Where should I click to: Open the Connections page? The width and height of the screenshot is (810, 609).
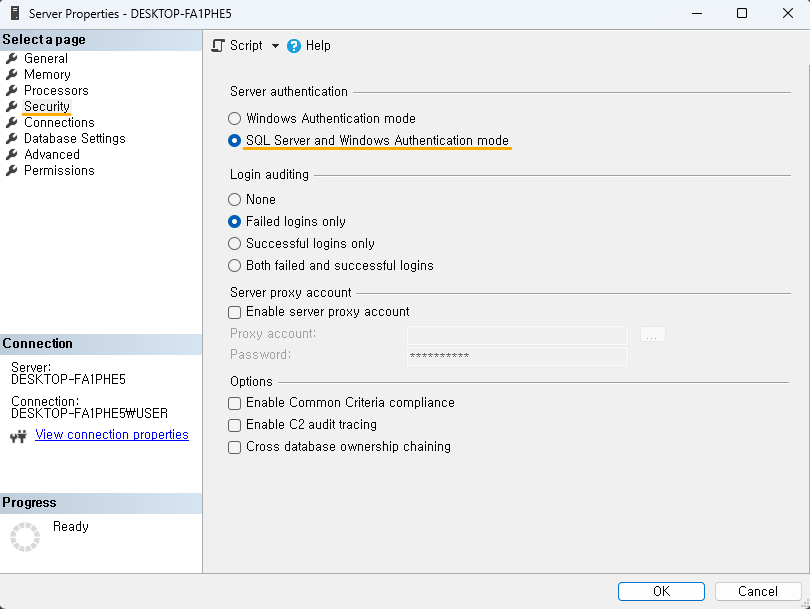pos(59,122)
